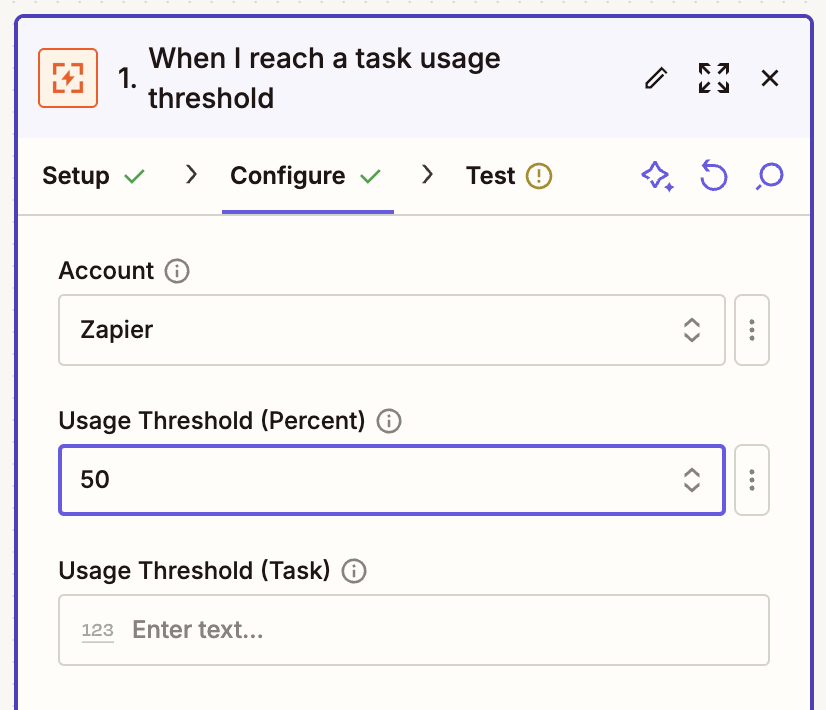Show info tooltip for Account field
The image size is (826, 710).
(176, 271)
